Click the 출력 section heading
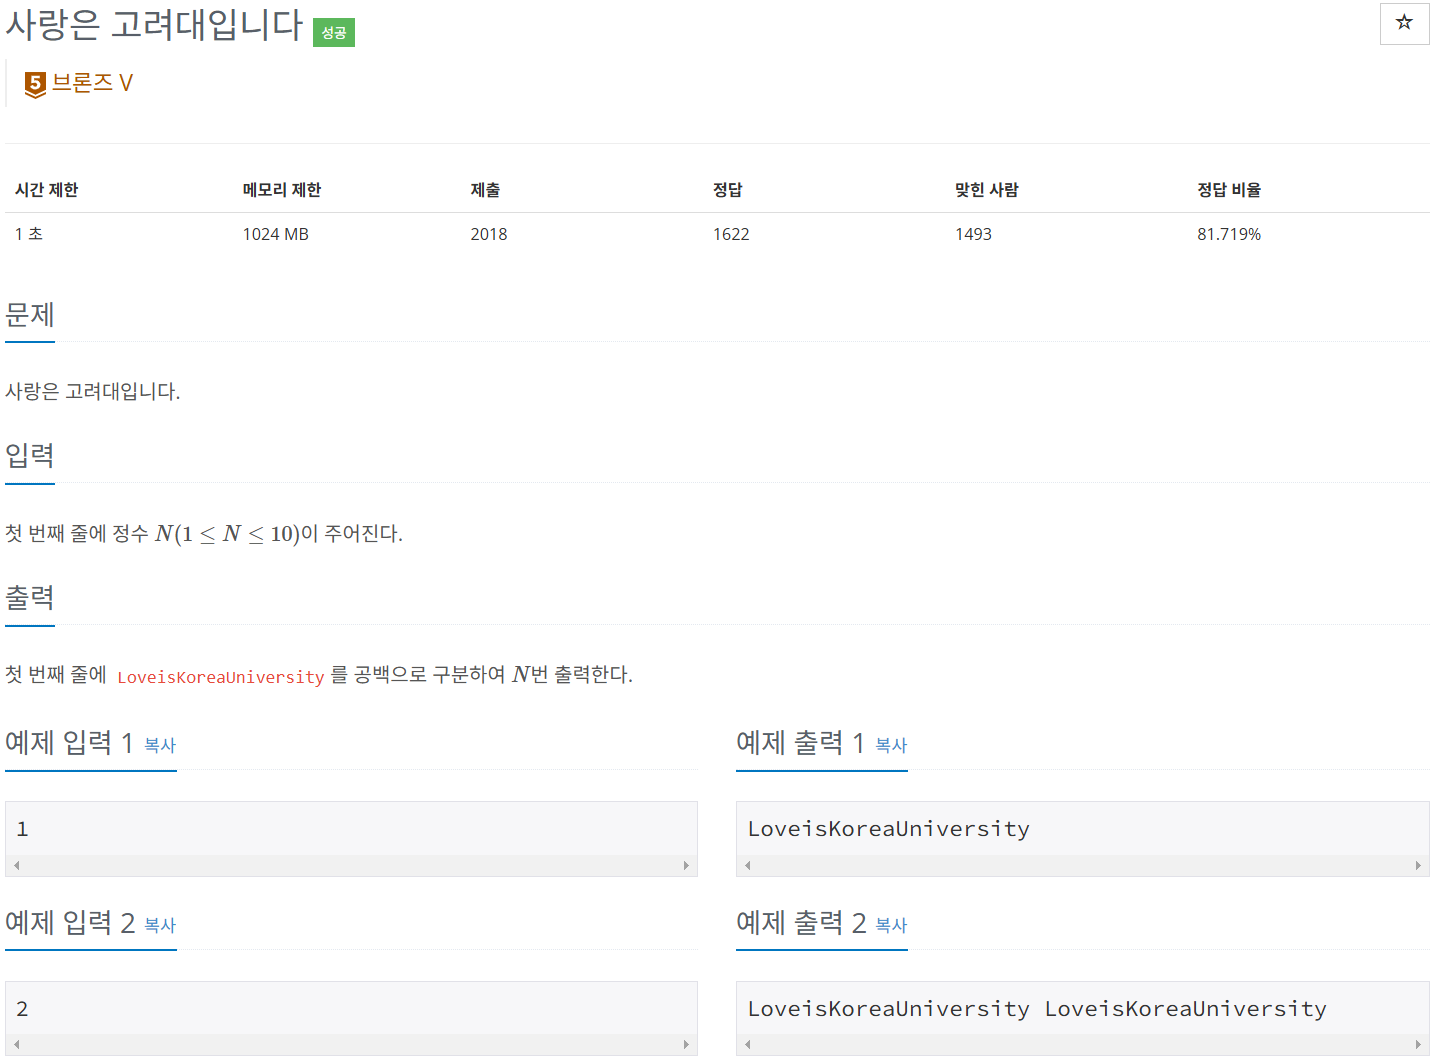This screenshot has height=1061, width=1433. tap(30, 598)
